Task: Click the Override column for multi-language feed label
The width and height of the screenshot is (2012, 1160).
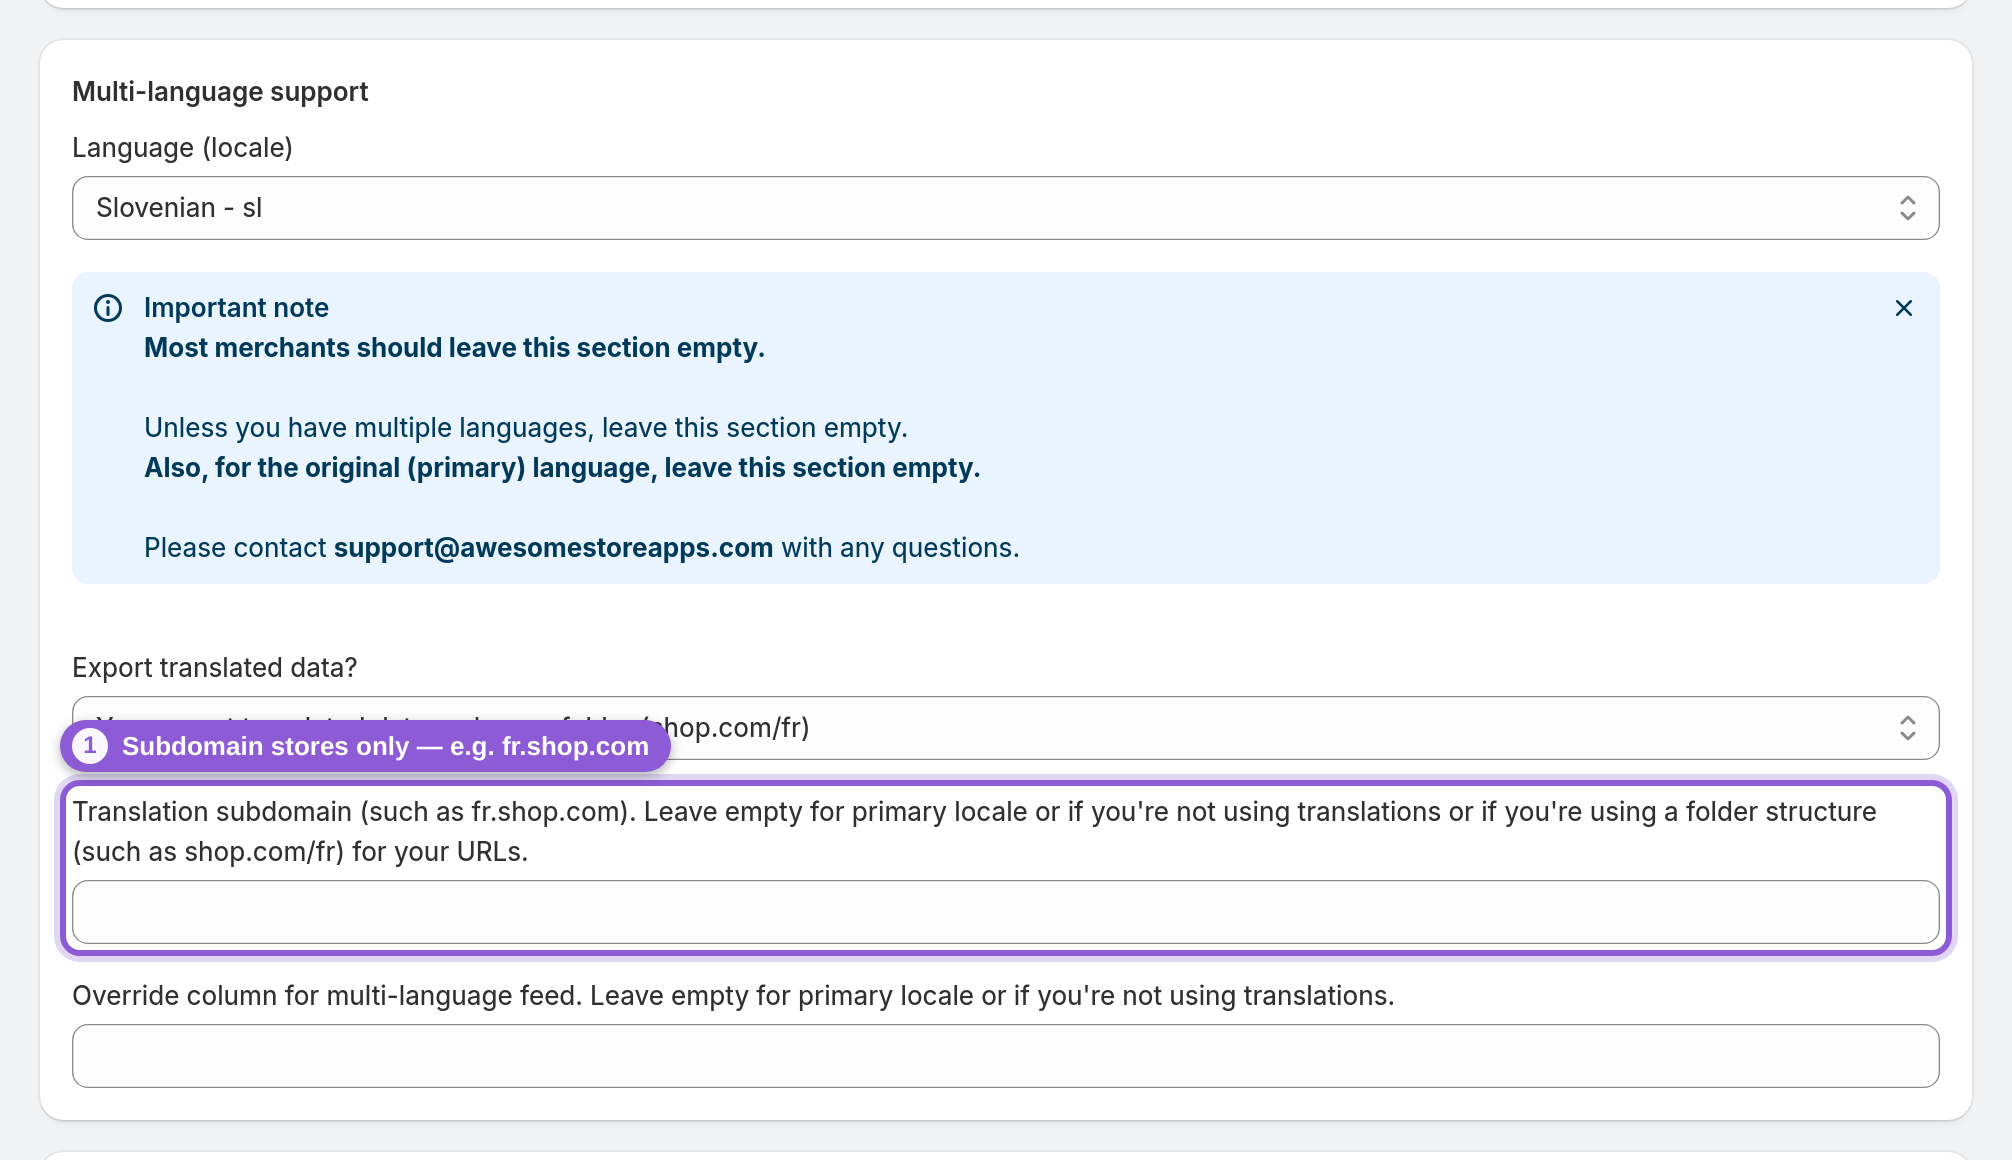Action: pos(733,996)
